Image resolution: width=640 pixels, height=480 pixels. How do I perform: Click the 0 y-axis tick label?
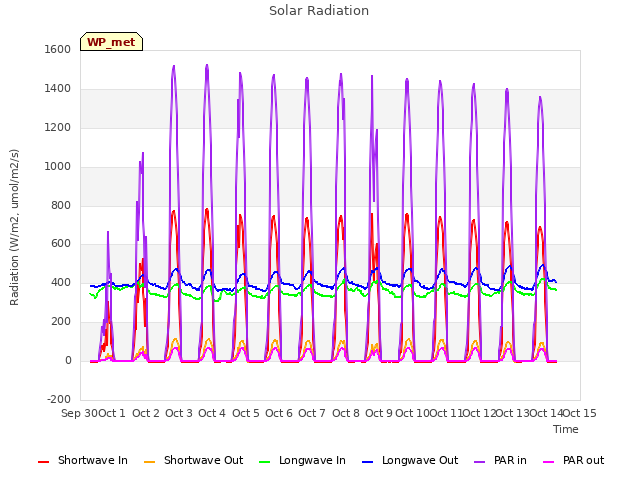(68, 360)
